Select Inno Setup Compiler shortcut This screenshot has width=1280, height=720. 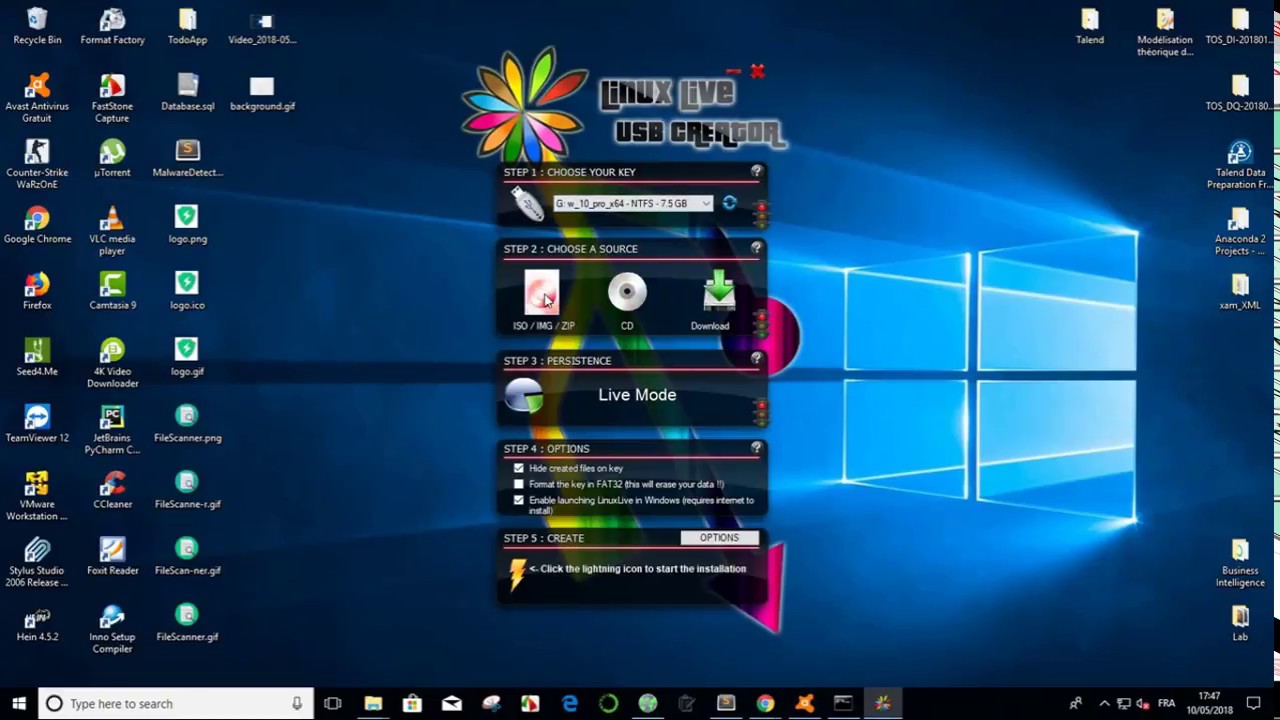click(x=112, y=628)
